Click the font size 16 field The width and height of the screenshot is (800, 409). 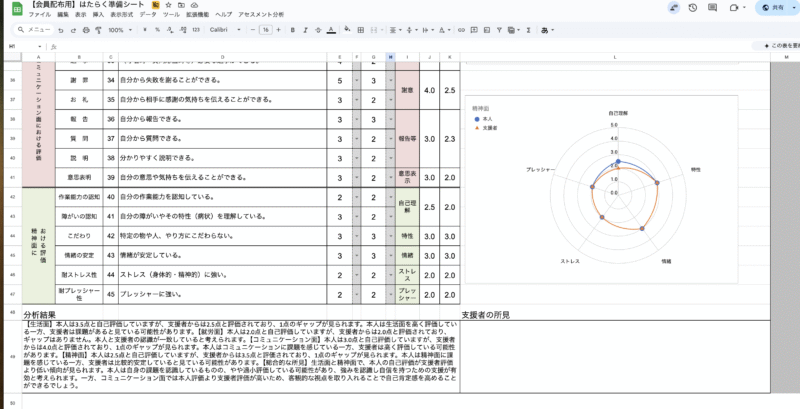(x=266, y=30)
